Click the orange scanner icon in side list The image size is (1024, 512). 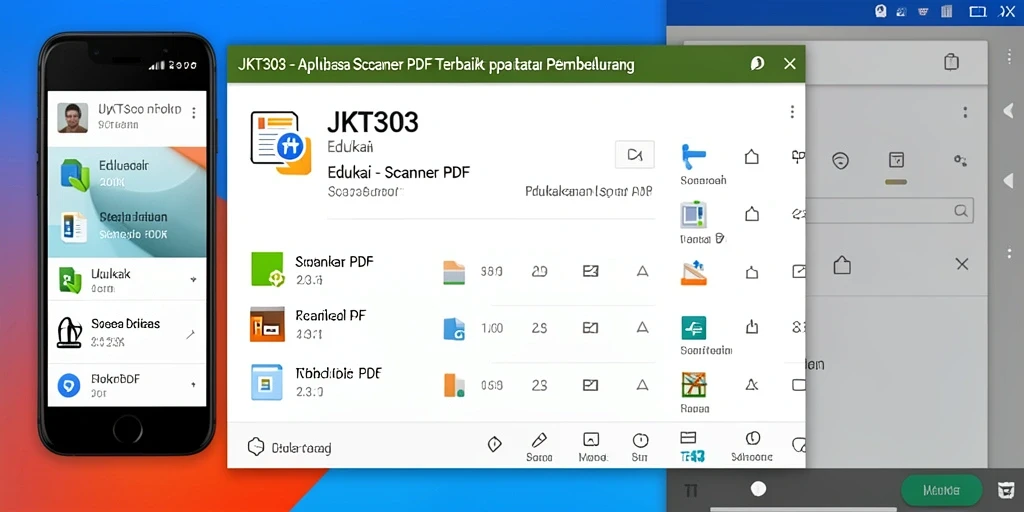click(x=694, y=272)
